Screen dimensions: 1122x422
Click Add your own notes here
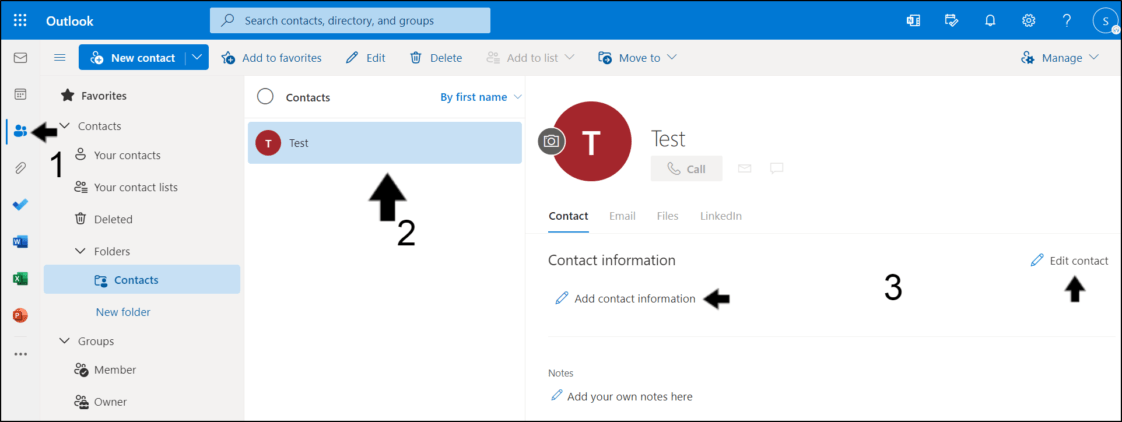pyautogui.click(x=621, y=396)
